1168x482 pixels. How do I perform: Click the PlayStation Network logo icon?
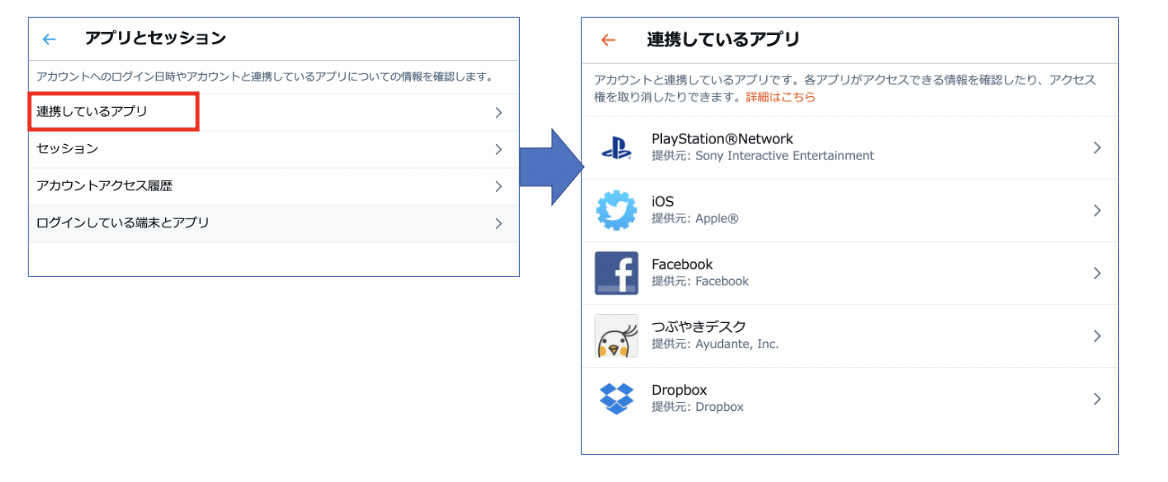click(616, 148)
